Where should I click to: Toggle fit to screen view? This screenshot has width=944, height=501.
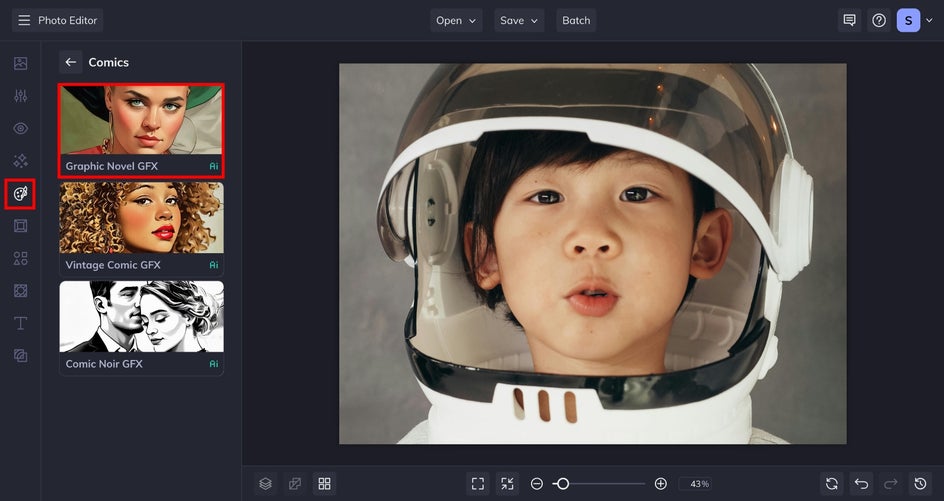[x=478, y=484]
